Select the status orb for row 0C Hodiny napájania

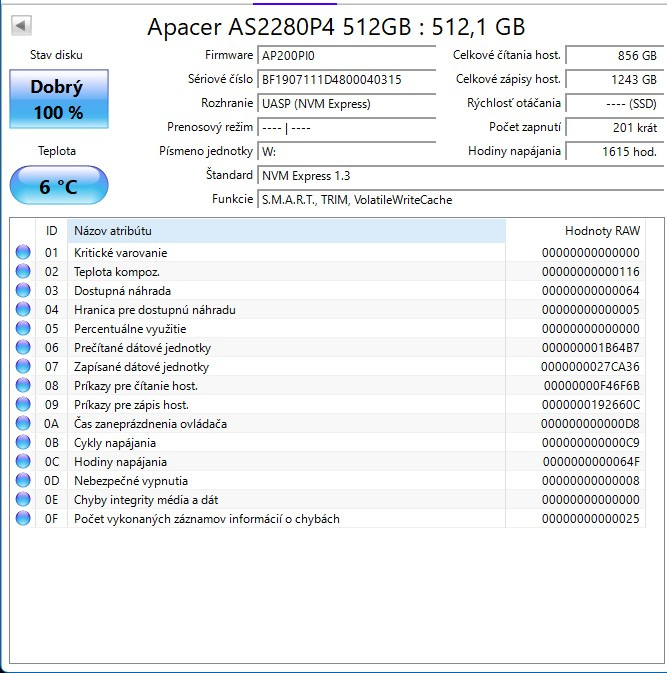pyautogui.click(x=23, y=461)
